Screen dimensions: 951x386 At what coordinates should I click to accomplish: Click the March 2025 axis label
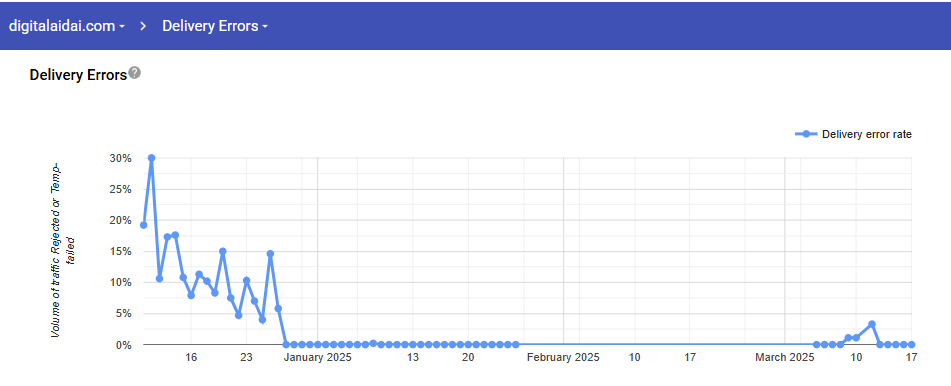pos(785,357)
